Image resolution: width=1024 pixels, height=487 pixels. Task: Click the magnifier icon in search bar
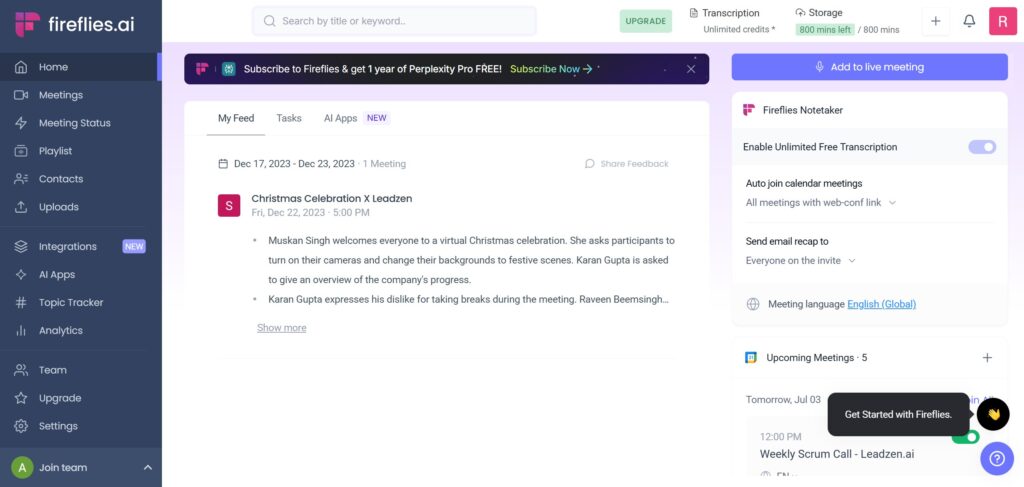click(x=269, y=21)
